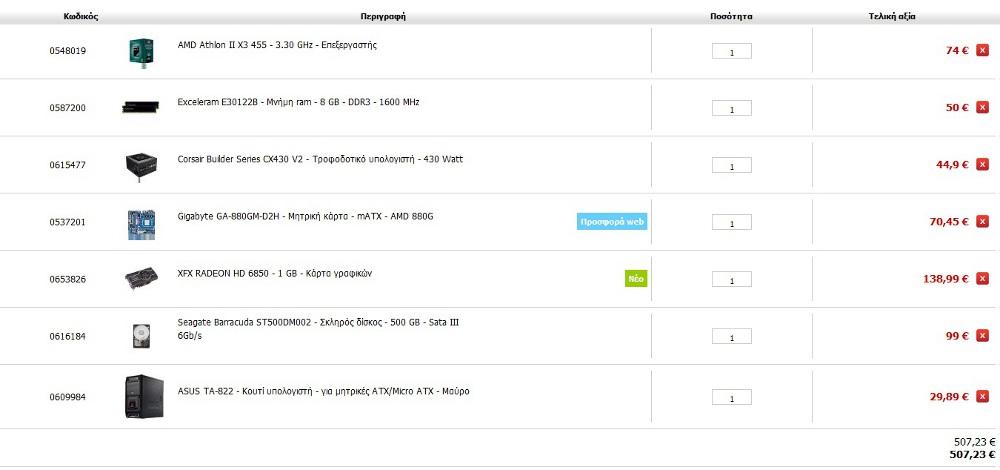Delete XFX RADEON HD 6850 from cart
1000x470 pixels.
point(982,279)
